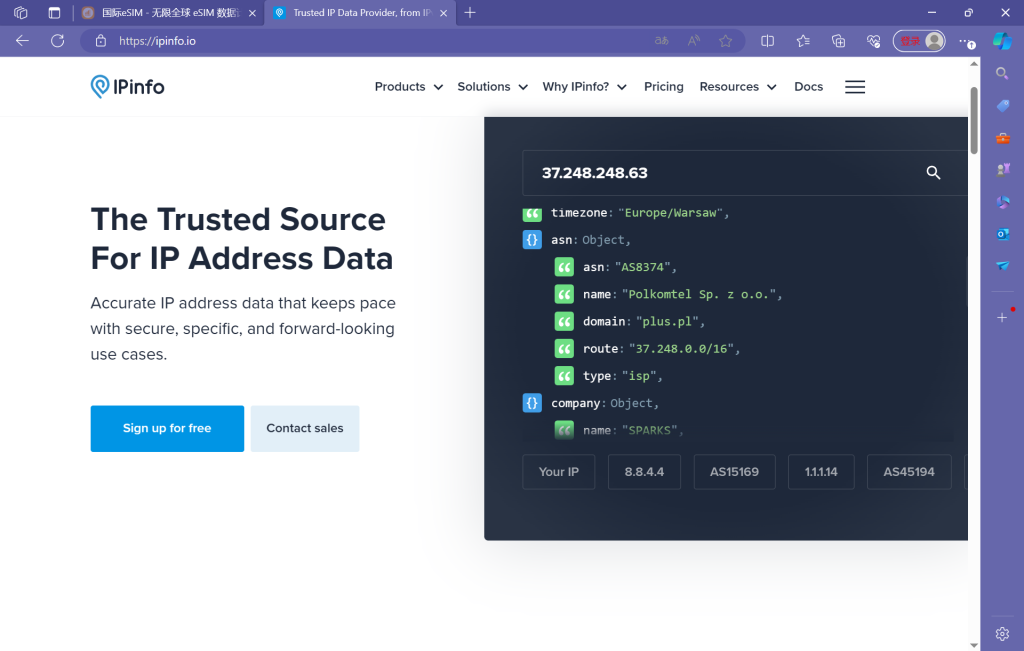Open browser essentials heart icon
This screenshot has width=1024, height=651.
coord(873,40)
